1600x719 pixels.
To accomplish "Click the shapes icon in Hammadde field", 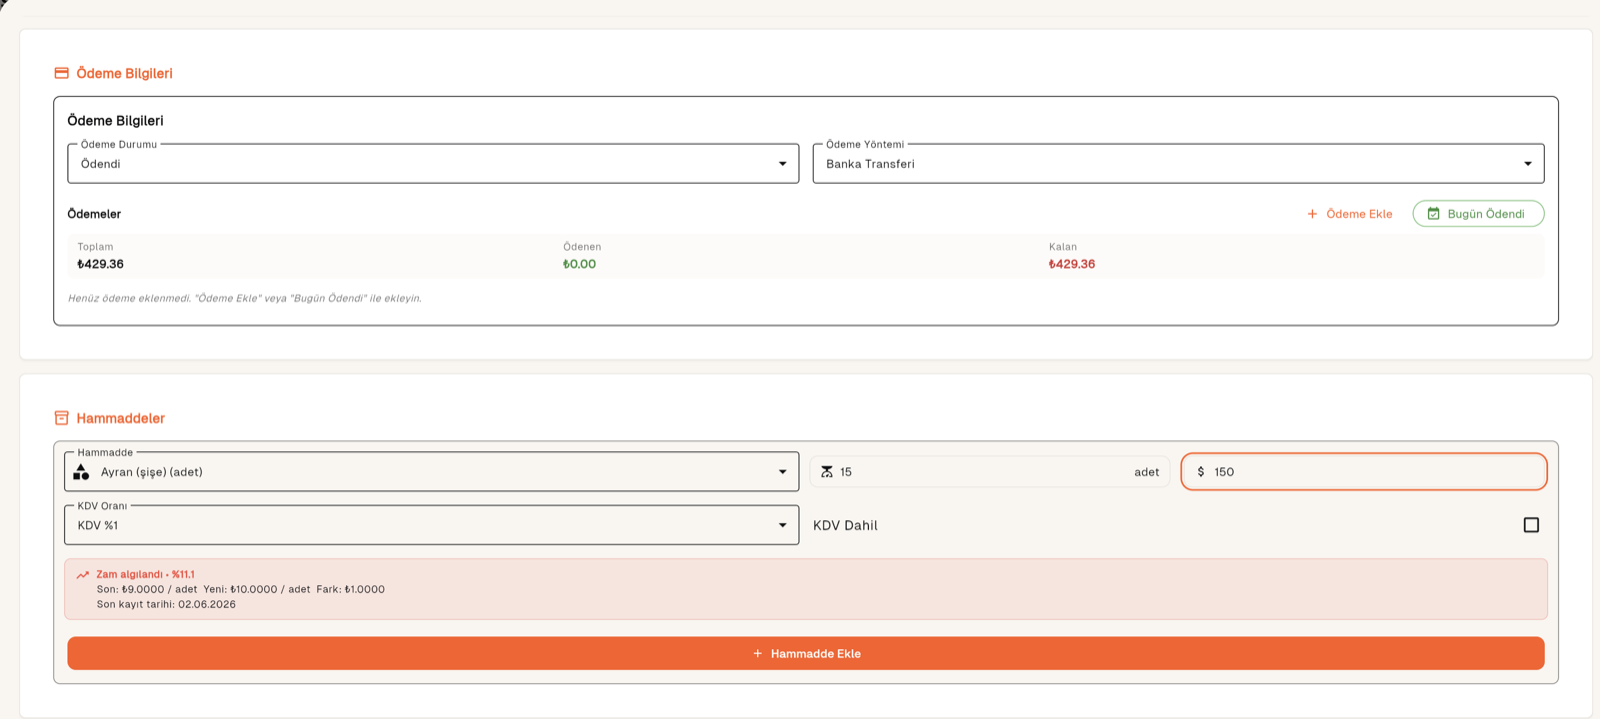I will click(x=81, y=472).
